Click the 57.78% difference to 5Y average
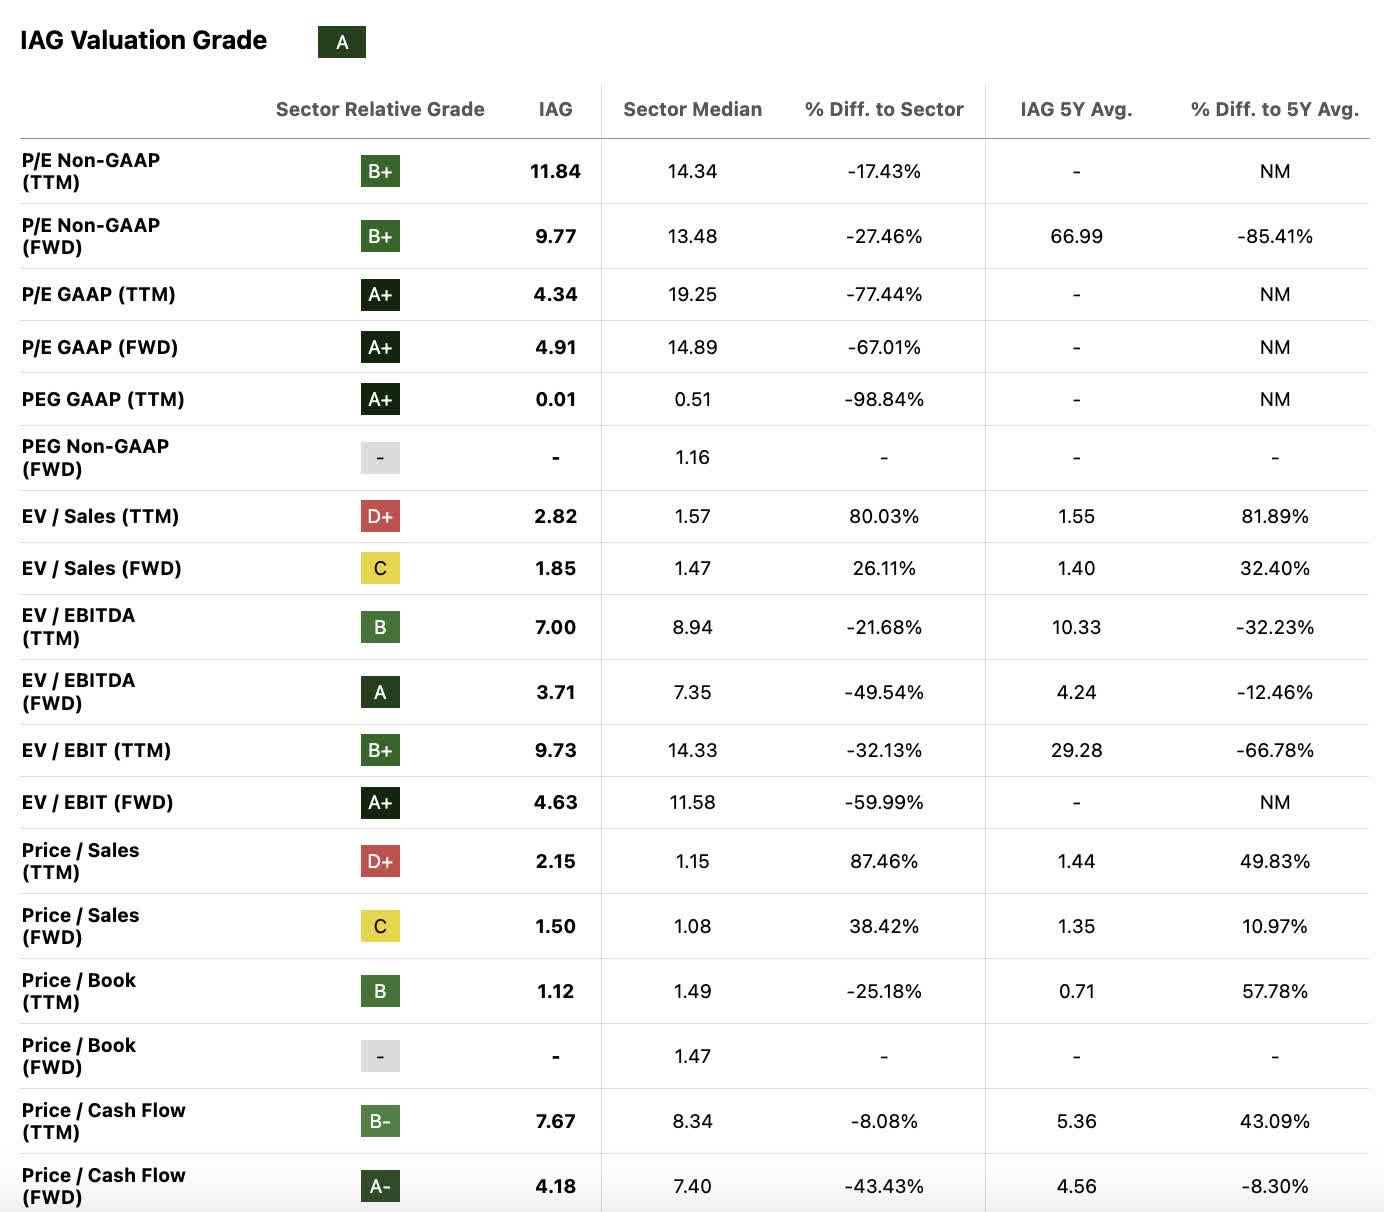This screenshot has height=1212, width=1384. [1275, 991]
